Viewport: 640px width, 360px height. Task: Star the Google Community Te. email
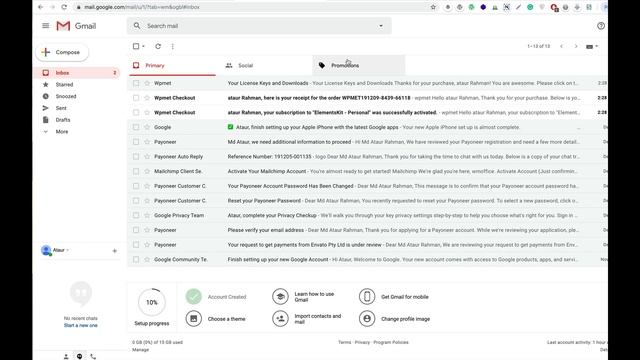click(147, 259)
